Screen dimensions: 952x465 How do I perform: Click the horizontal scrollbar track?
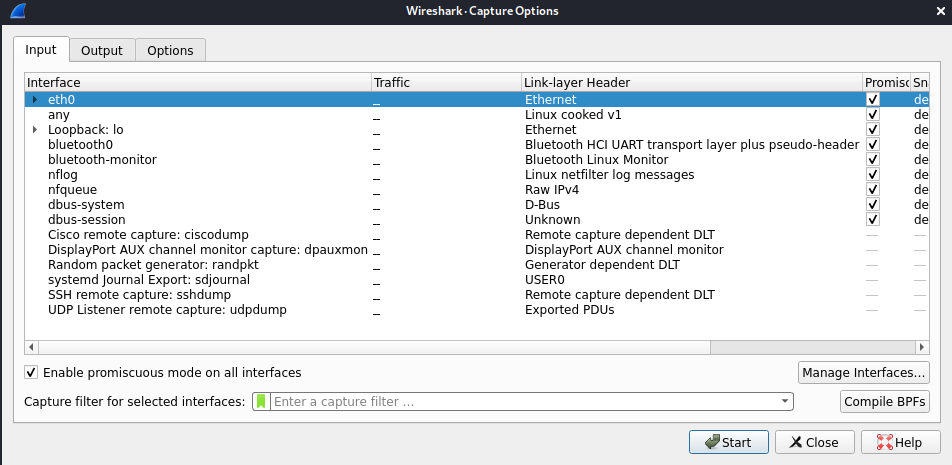tap(813, 347)
